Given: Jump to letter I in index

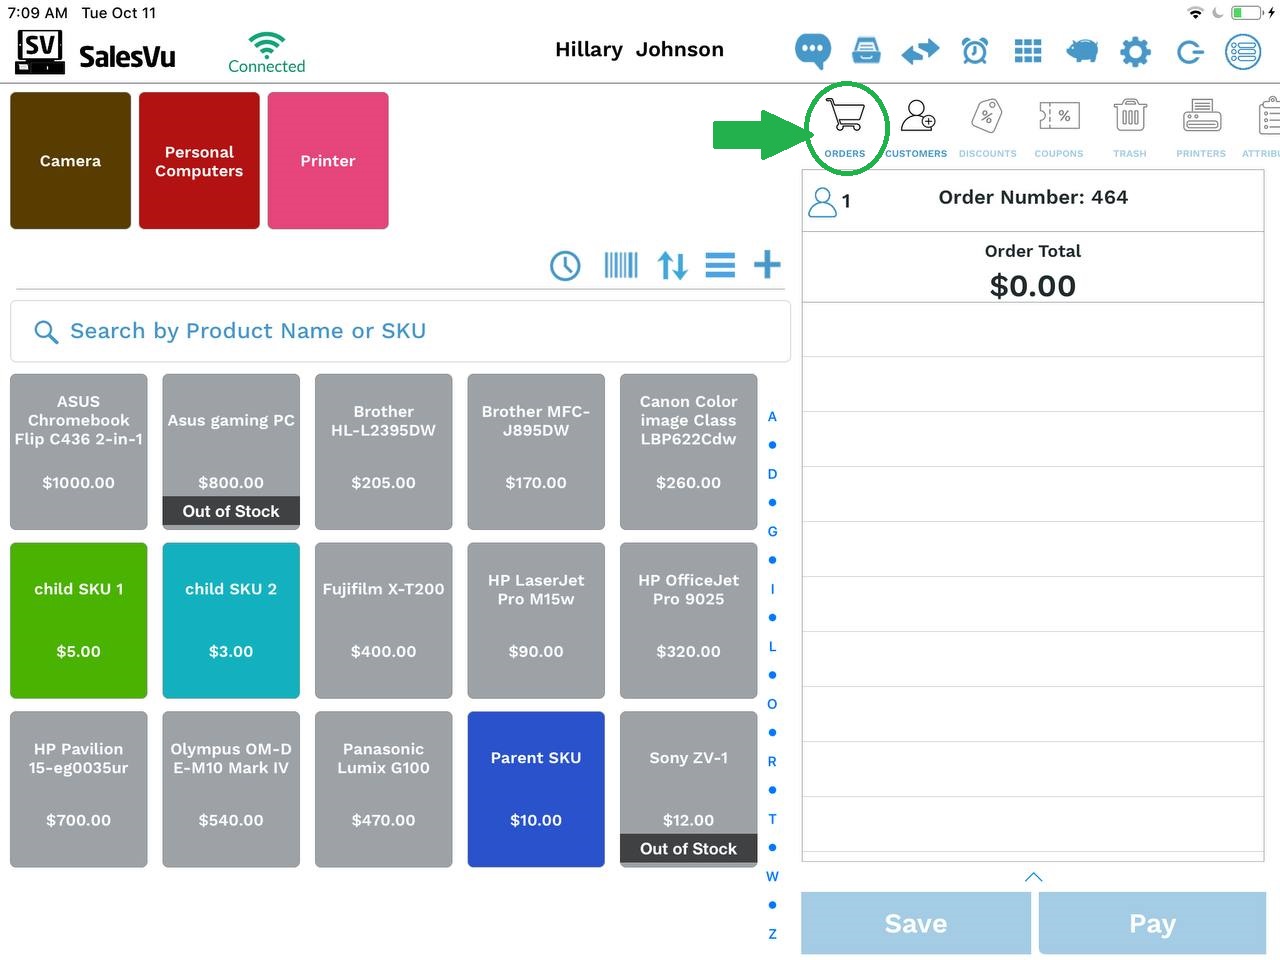Looking at the screenshot, I should pyautogui.click(x=772, y=589).
